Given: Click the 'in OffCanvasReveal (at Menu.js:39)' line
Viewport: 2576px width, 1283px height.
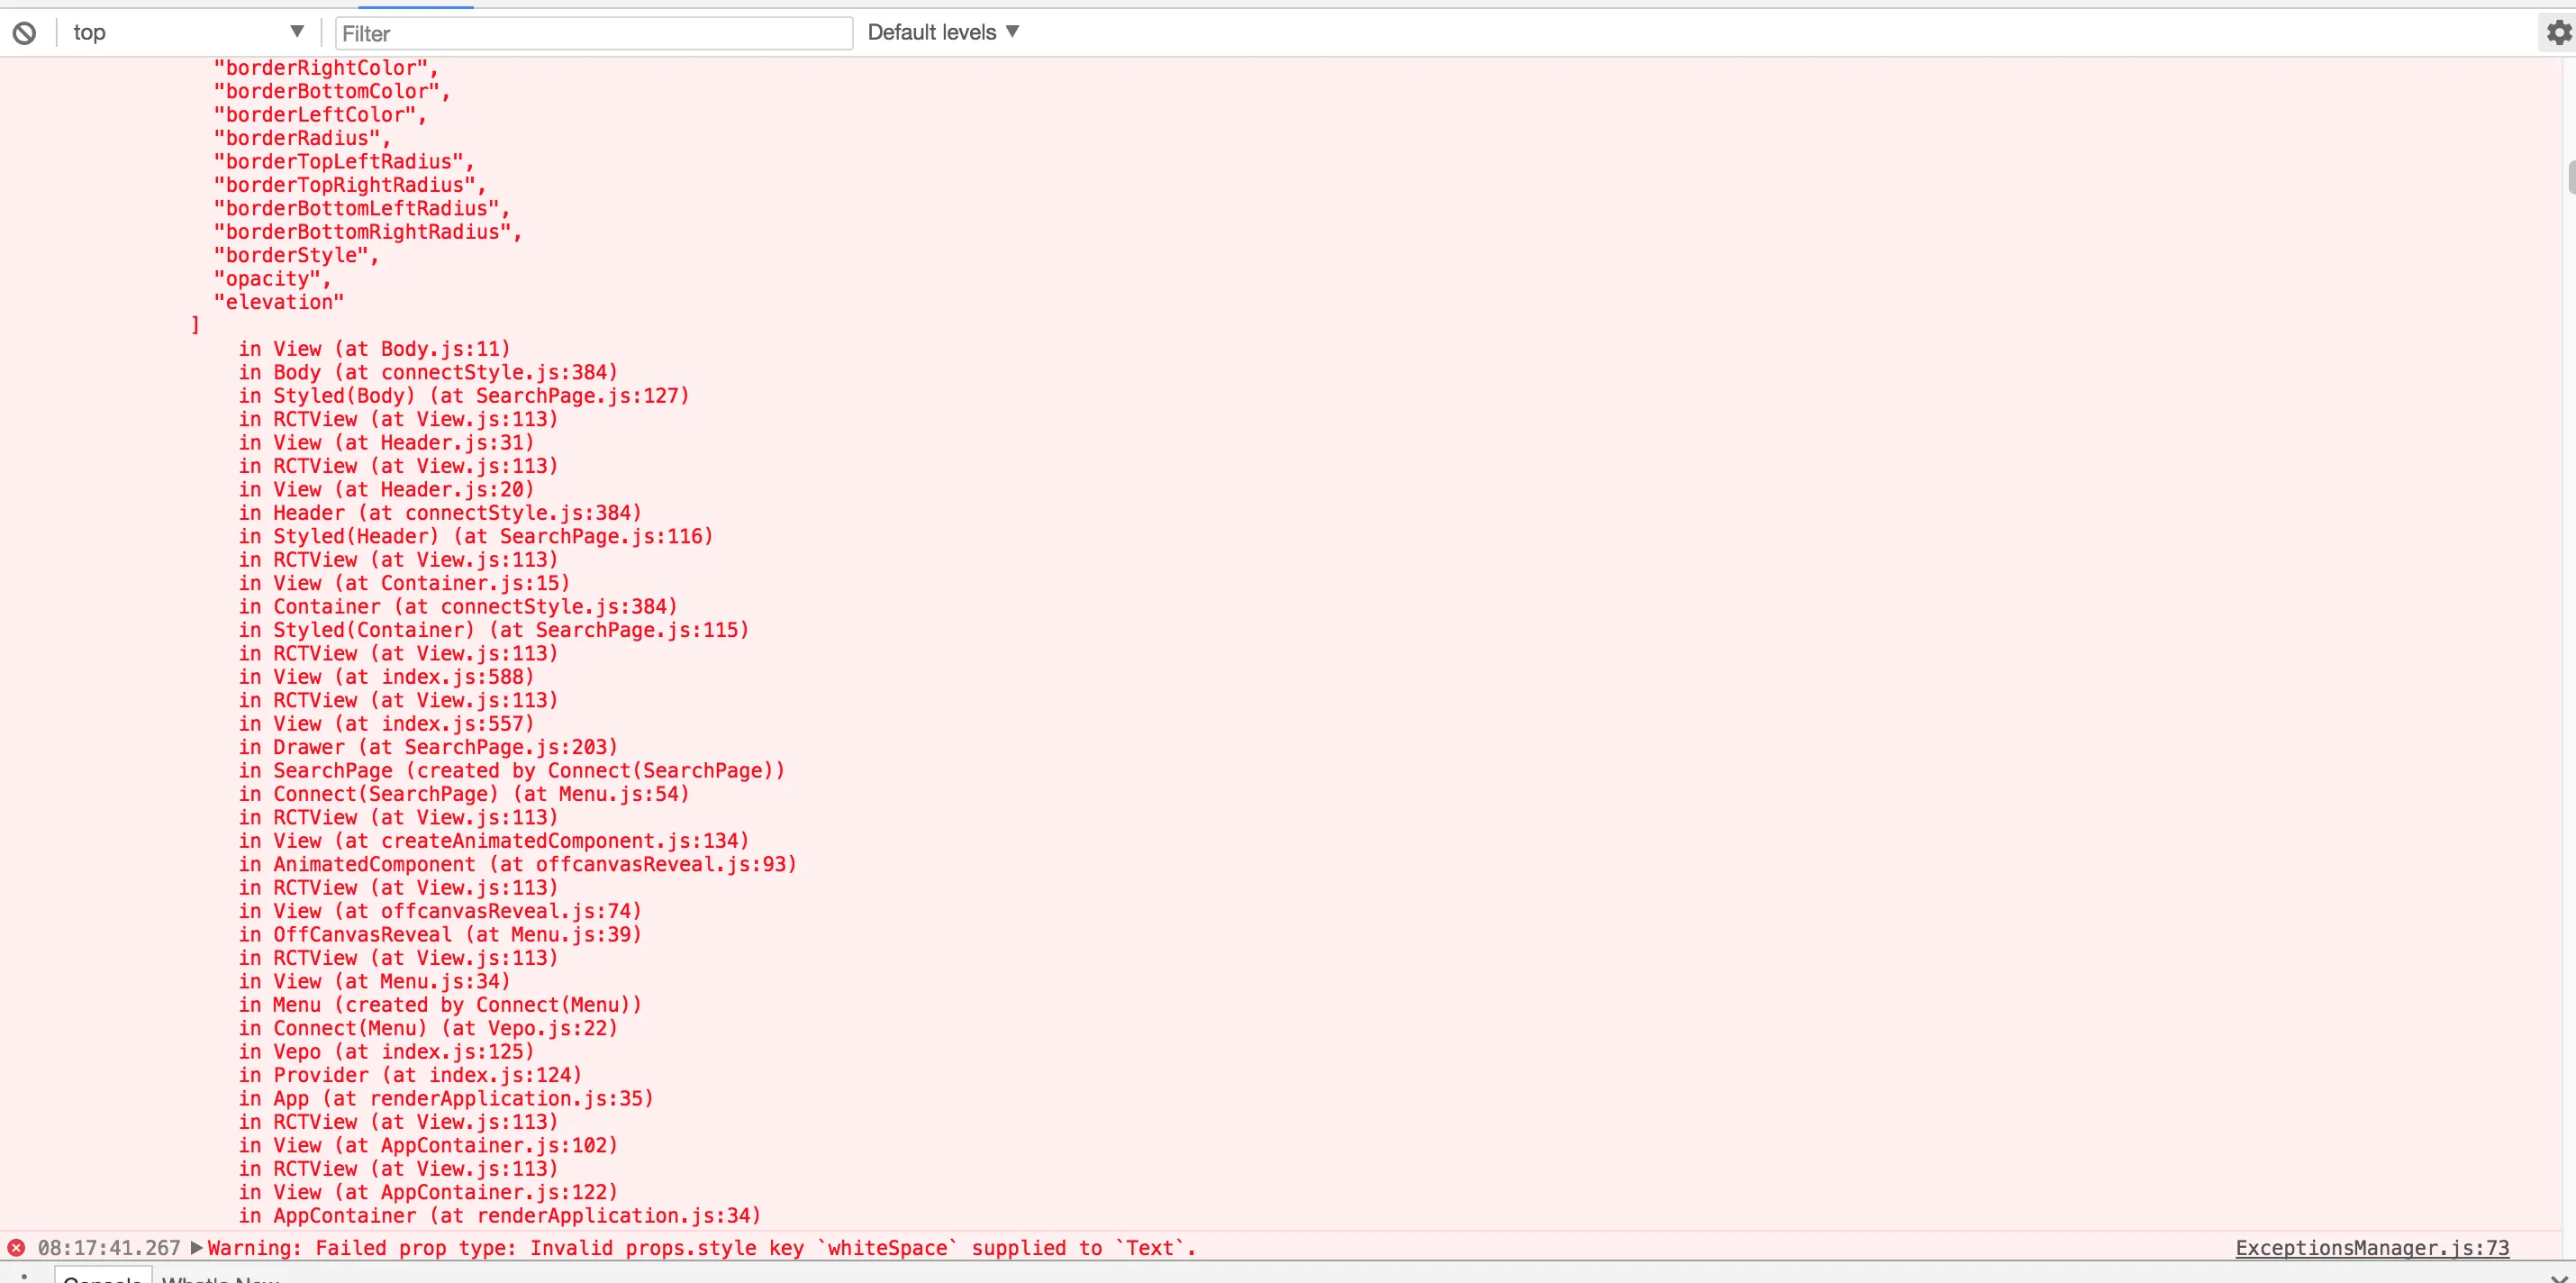Looking at the screenshot, I should tap(440, 935).
